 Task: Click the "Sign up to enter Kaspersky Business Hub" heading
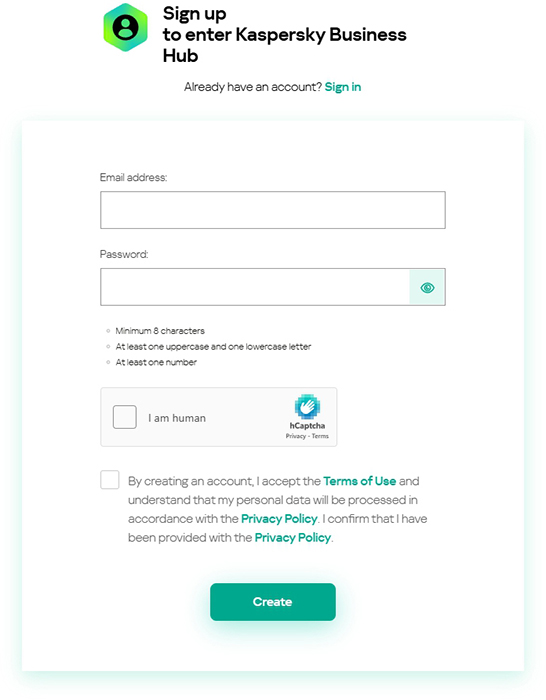tap(285, 35)
